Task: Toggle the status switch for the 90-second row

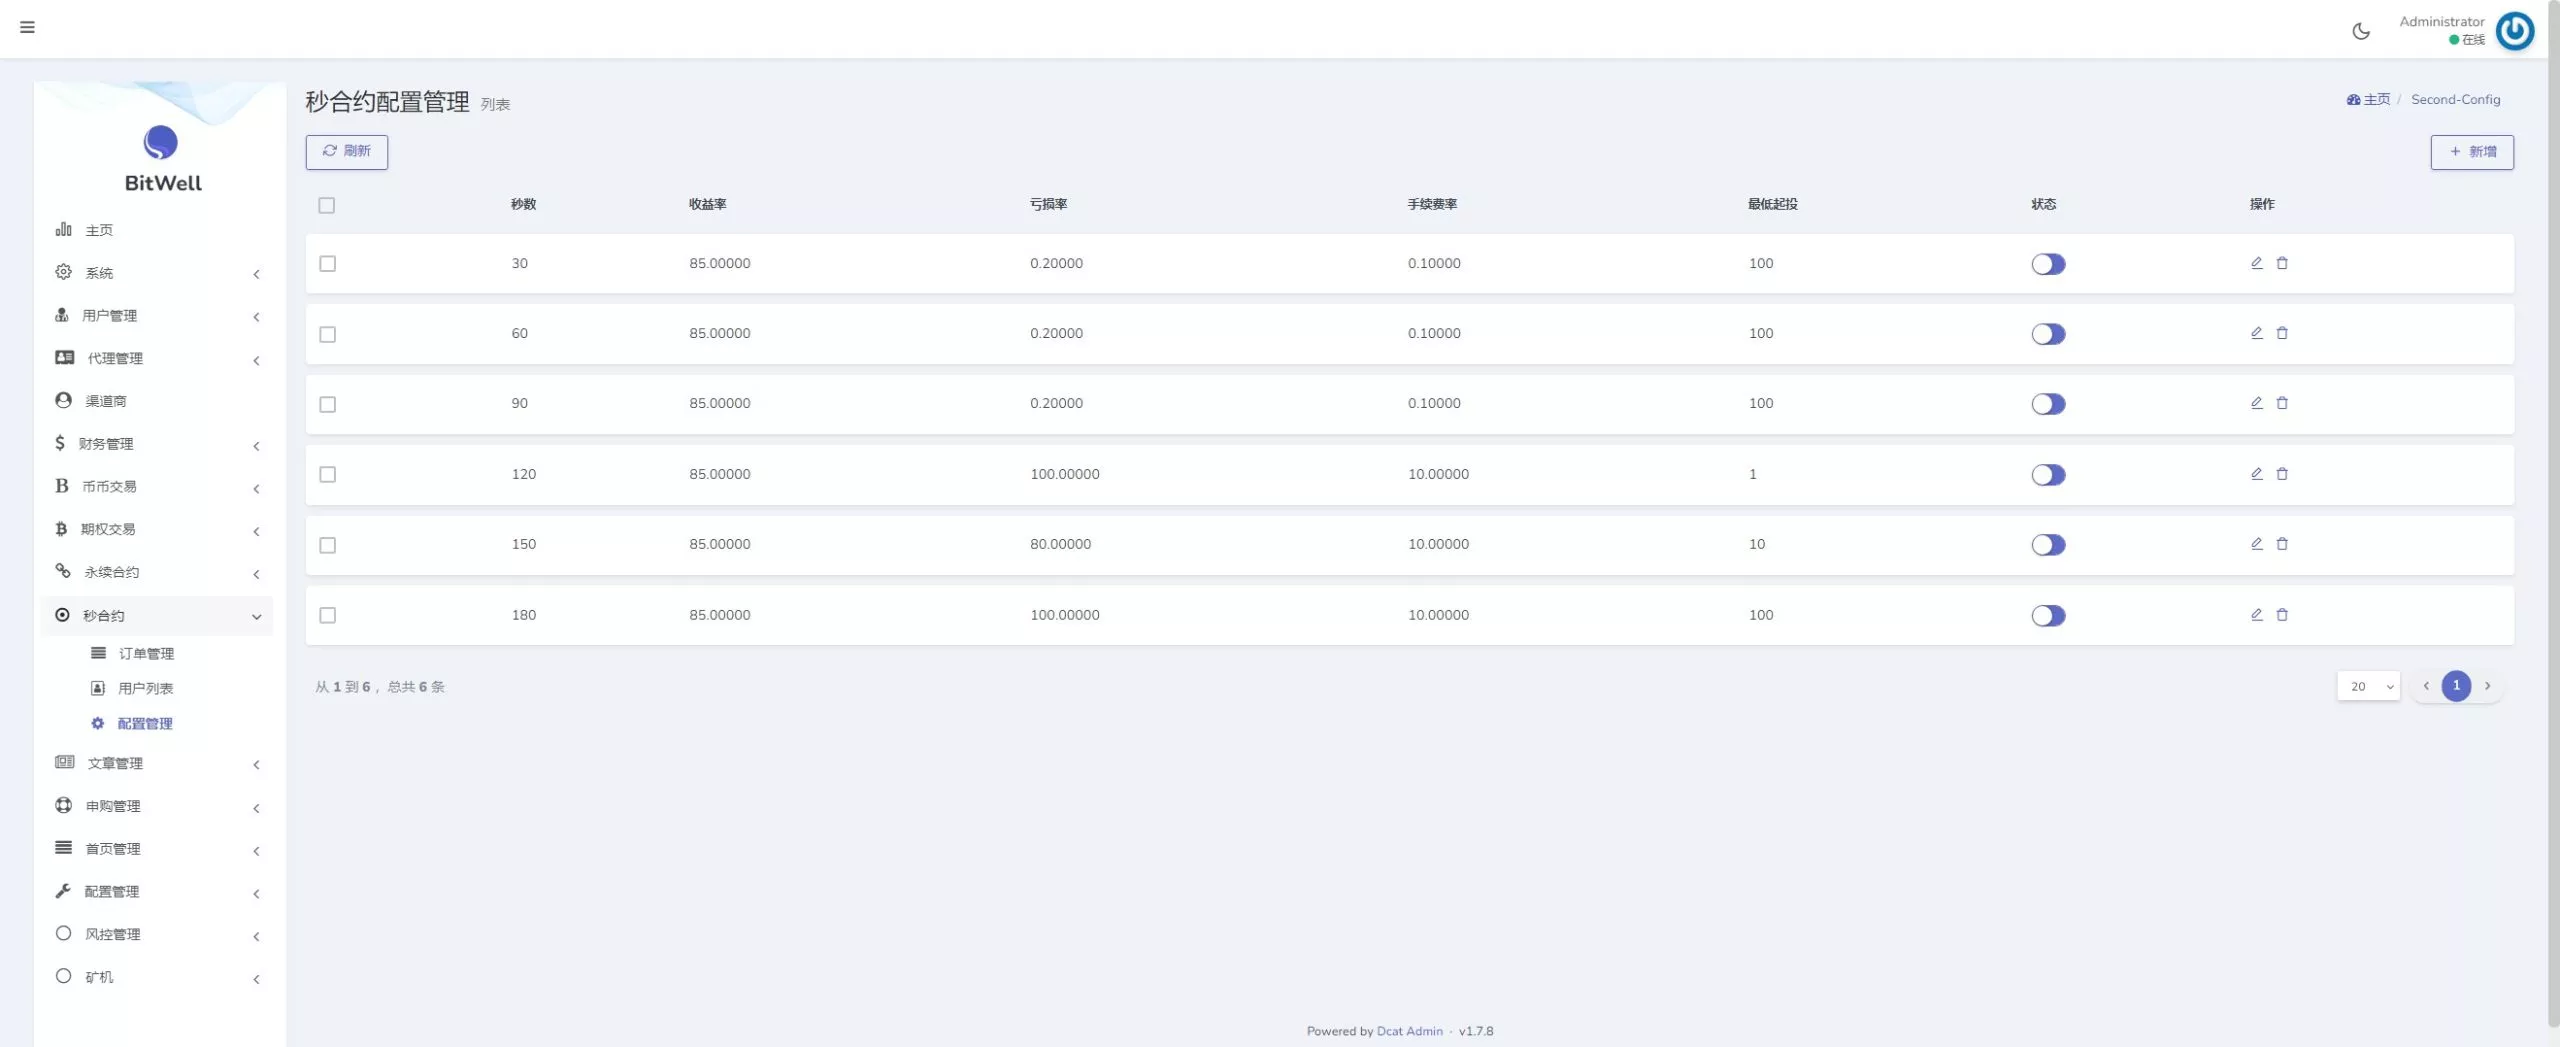Action: point(2047,404)
